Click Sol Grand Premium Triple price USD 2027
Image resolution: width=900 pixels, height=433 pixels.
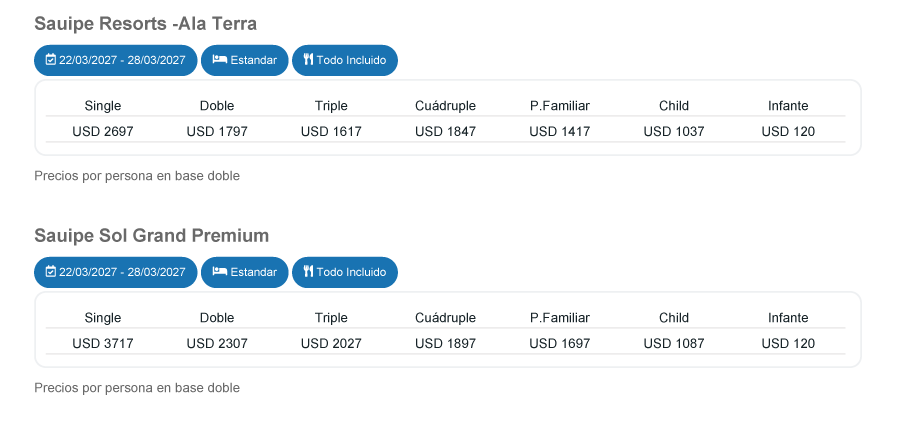(331, 343)
